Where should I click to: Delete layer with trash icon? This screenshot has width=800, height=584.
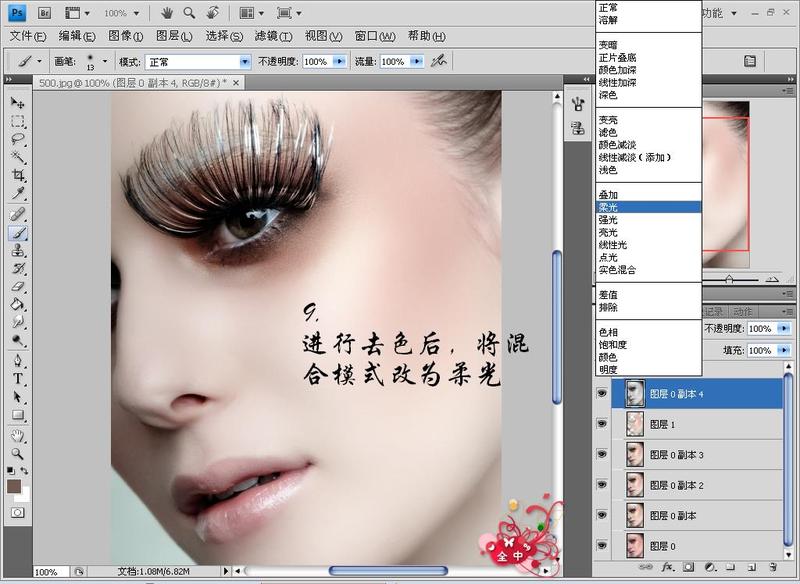[x=773, y=567]
